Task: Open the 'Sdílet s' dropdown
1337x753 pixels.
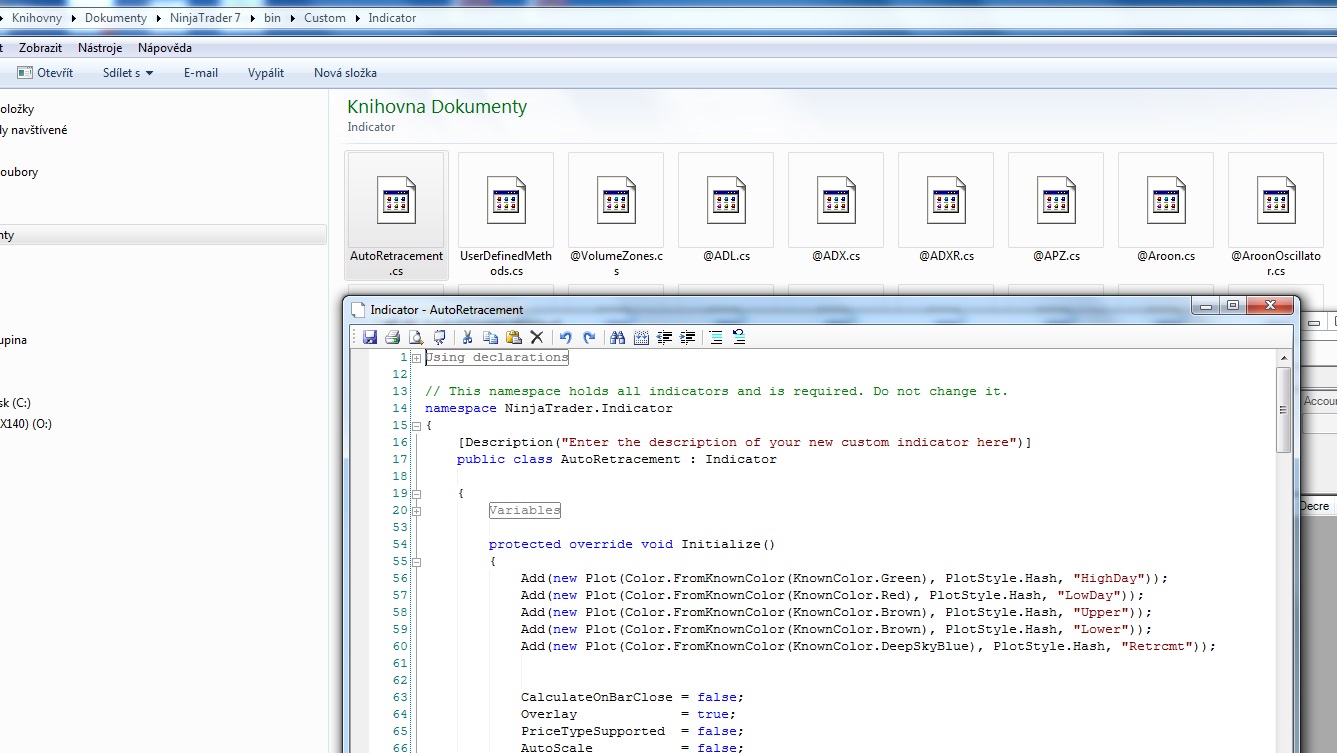Action: (128, 73)
